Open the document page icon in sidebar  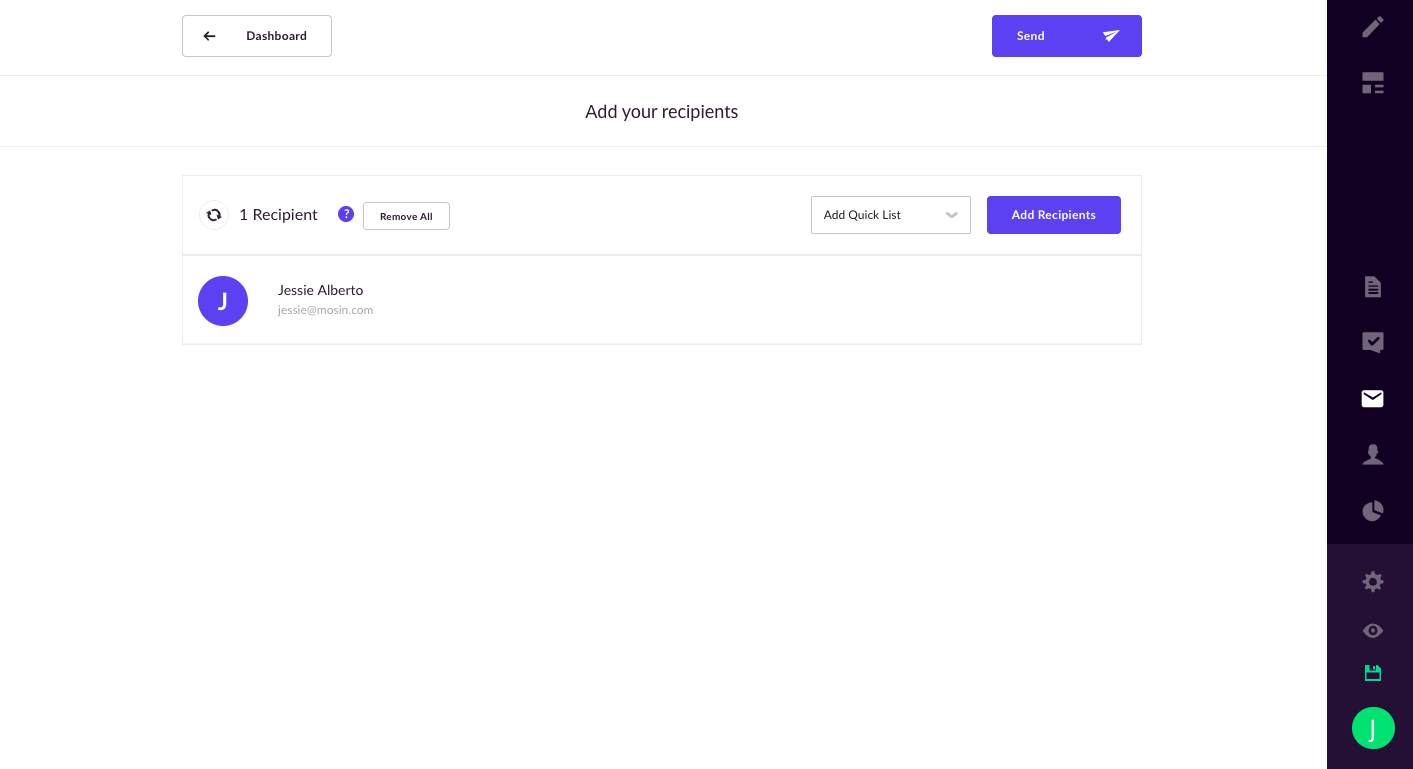coord(1373,287)
